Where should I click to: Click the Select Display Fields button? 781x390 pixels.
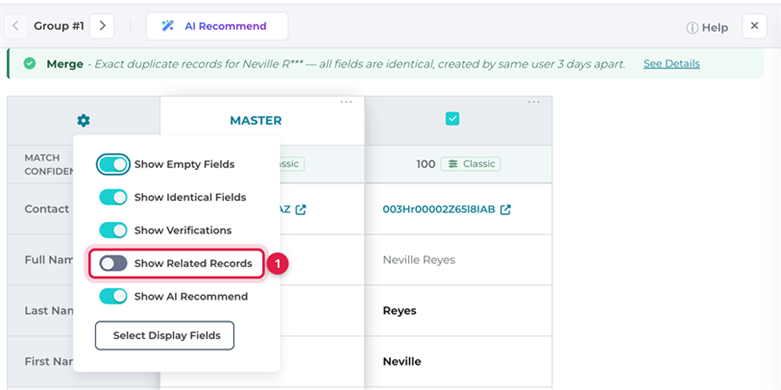click(x=165, y=336)
